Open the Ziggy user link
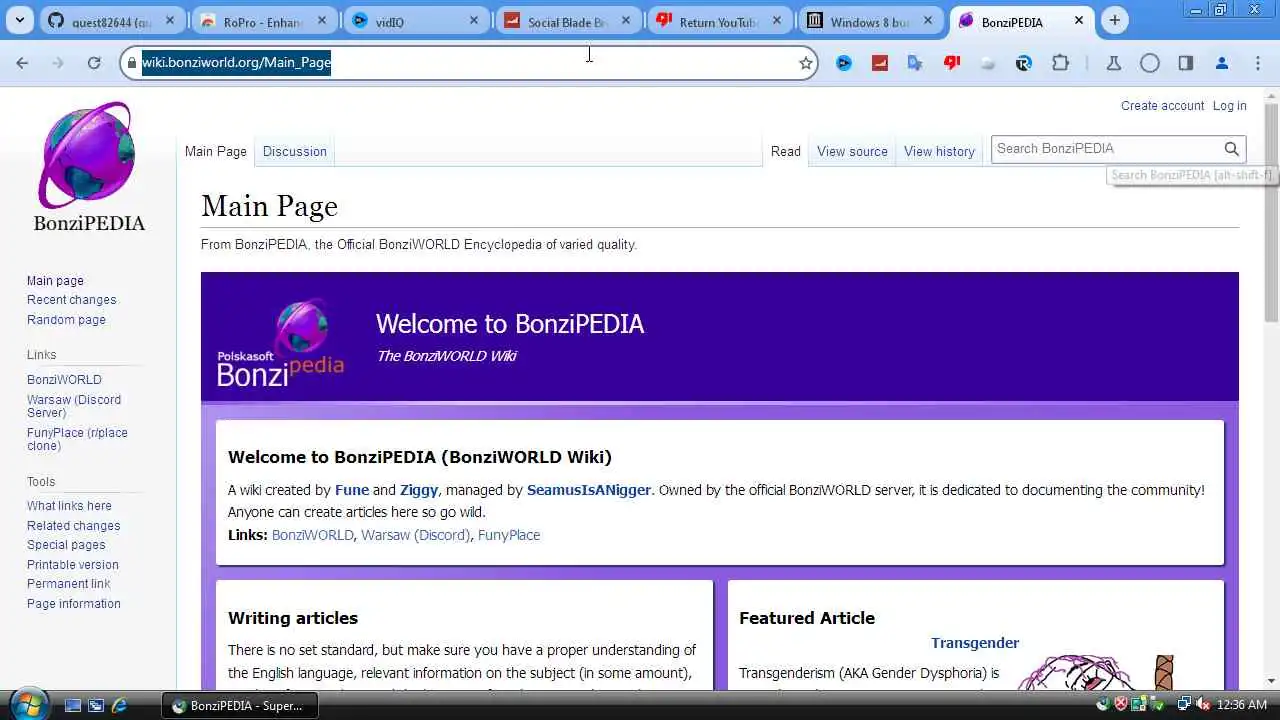1280x720 pixels. pyautogui.click(x=419, y=490)
